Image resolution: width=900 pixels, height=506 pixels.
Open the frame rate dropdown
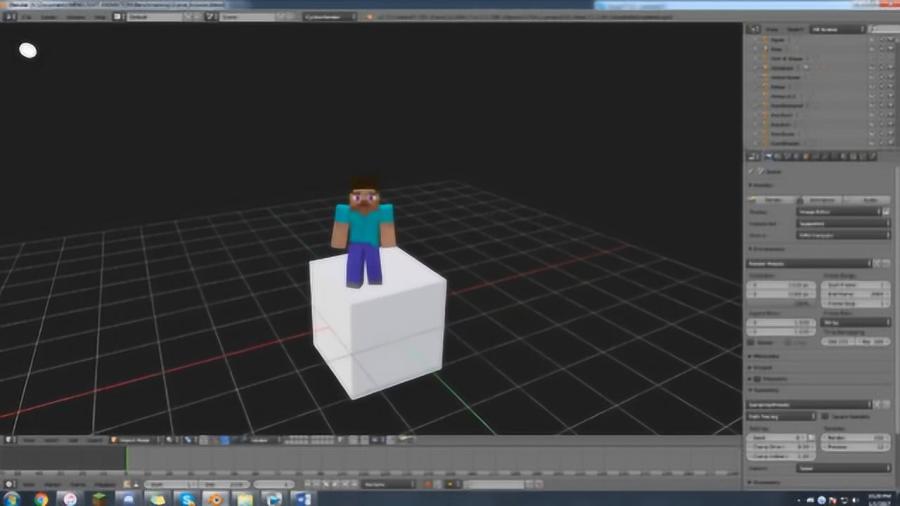pyautogui.click(x=855, y=322)
